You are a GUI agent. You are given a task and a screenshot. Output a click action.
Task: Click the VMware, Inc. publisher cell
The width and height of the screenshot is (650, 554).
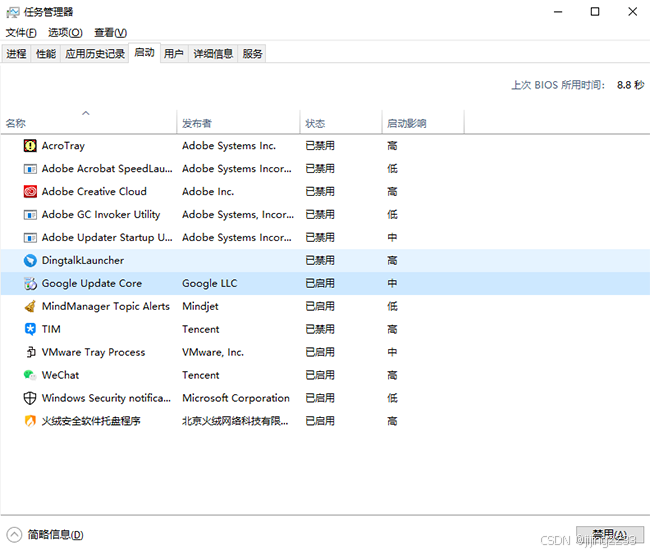click(x=213, y=352)
